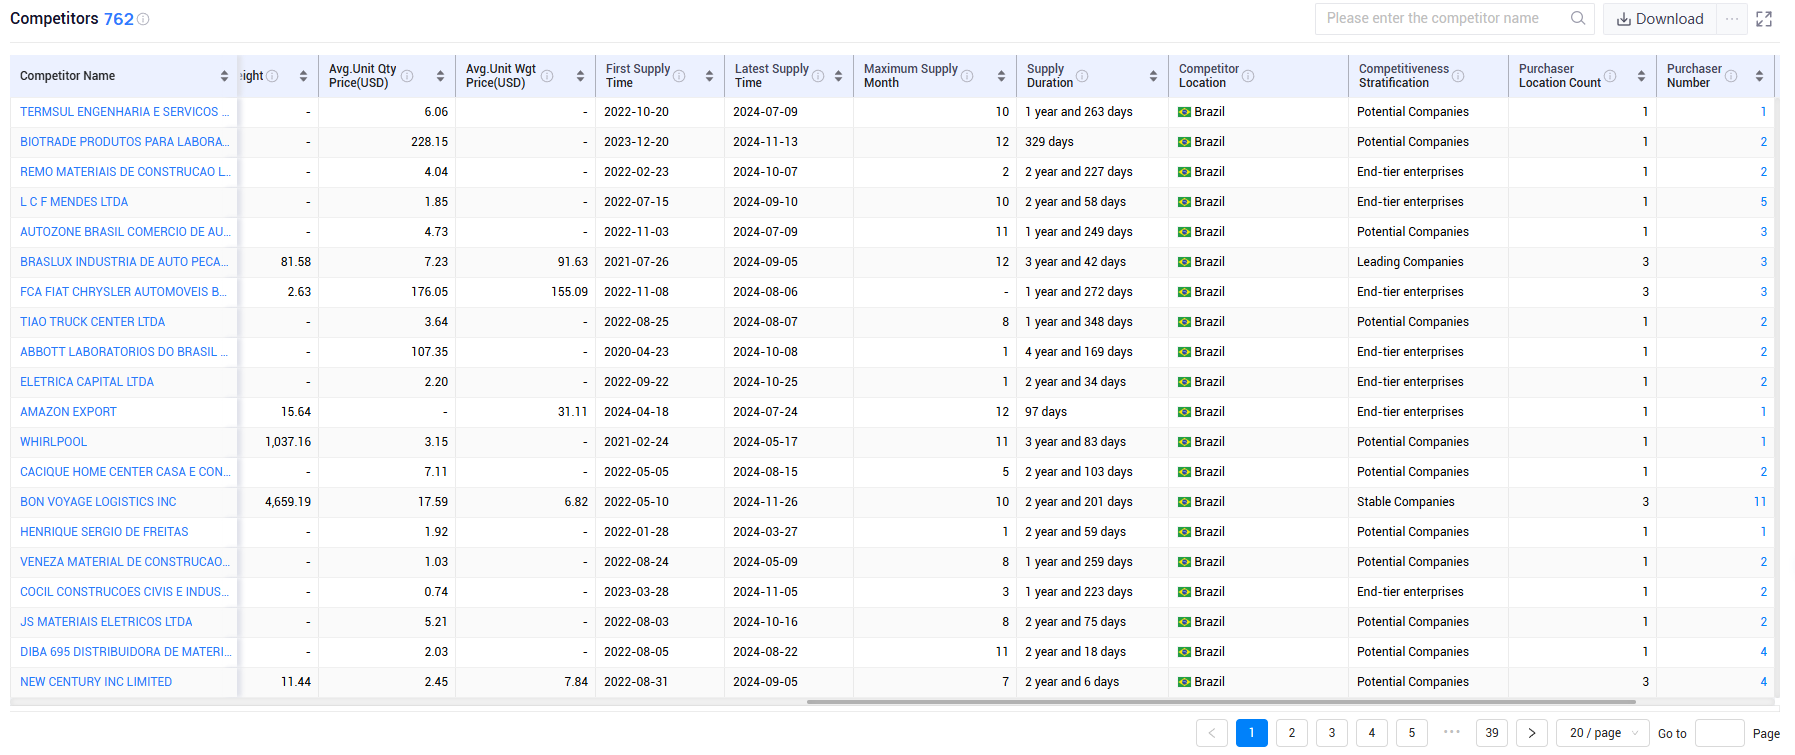Click the info icon on Avg.Unit Wgt Price(USD)
The image size is (1795, 755).
pos(547,76)
